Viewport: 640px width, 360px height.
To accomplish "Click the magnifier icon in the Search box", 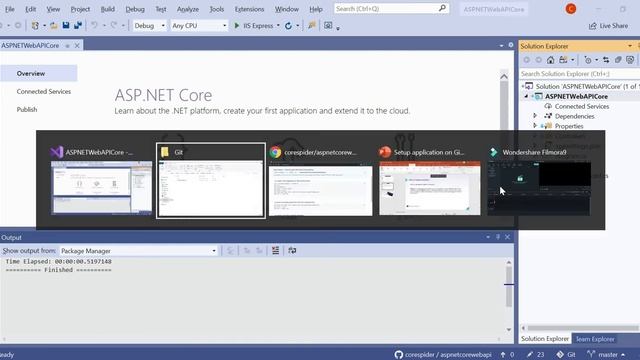I will click(x=442, y=8).
